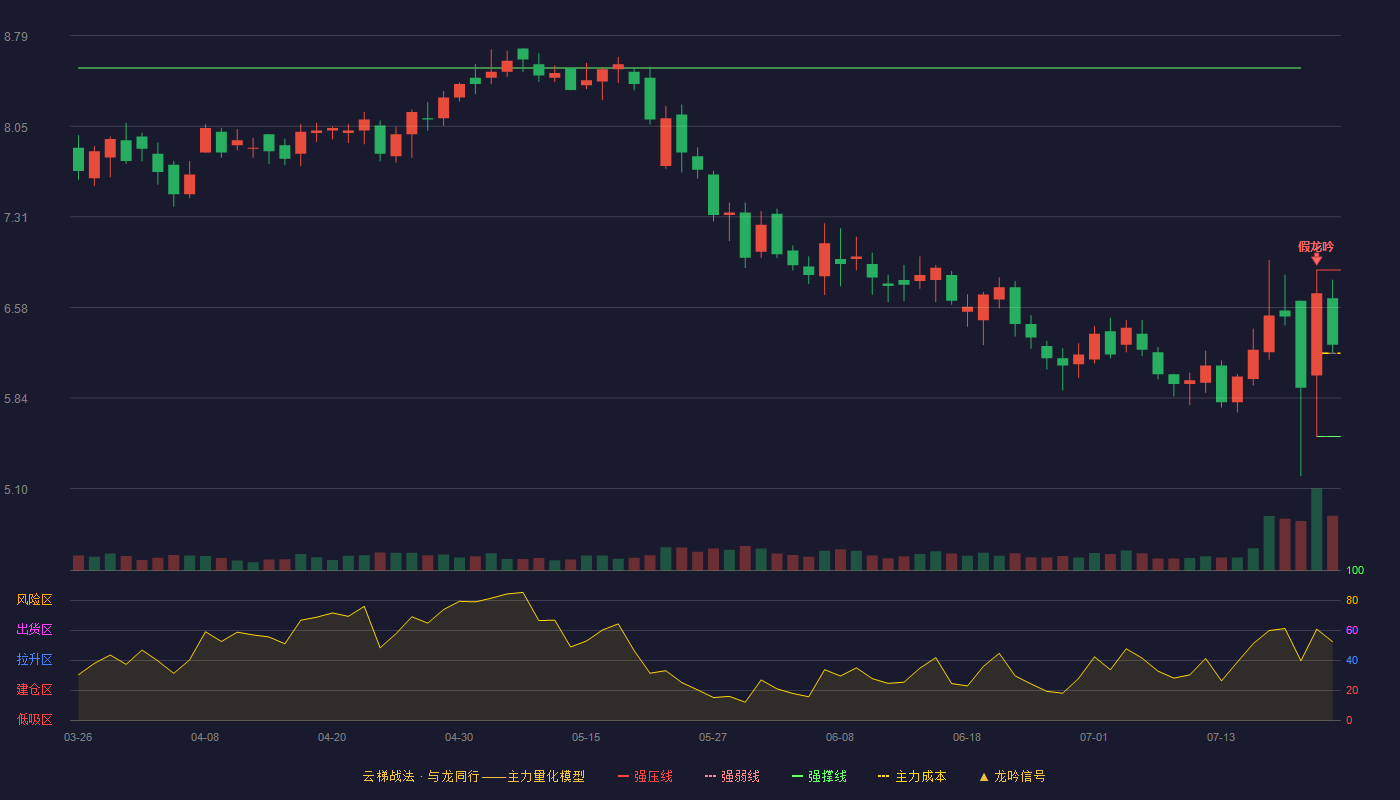The image size is (1400, 800).
Task: Toggle the 强撑线 legend label
Action: pyautogui.click(x=827, y=776)
